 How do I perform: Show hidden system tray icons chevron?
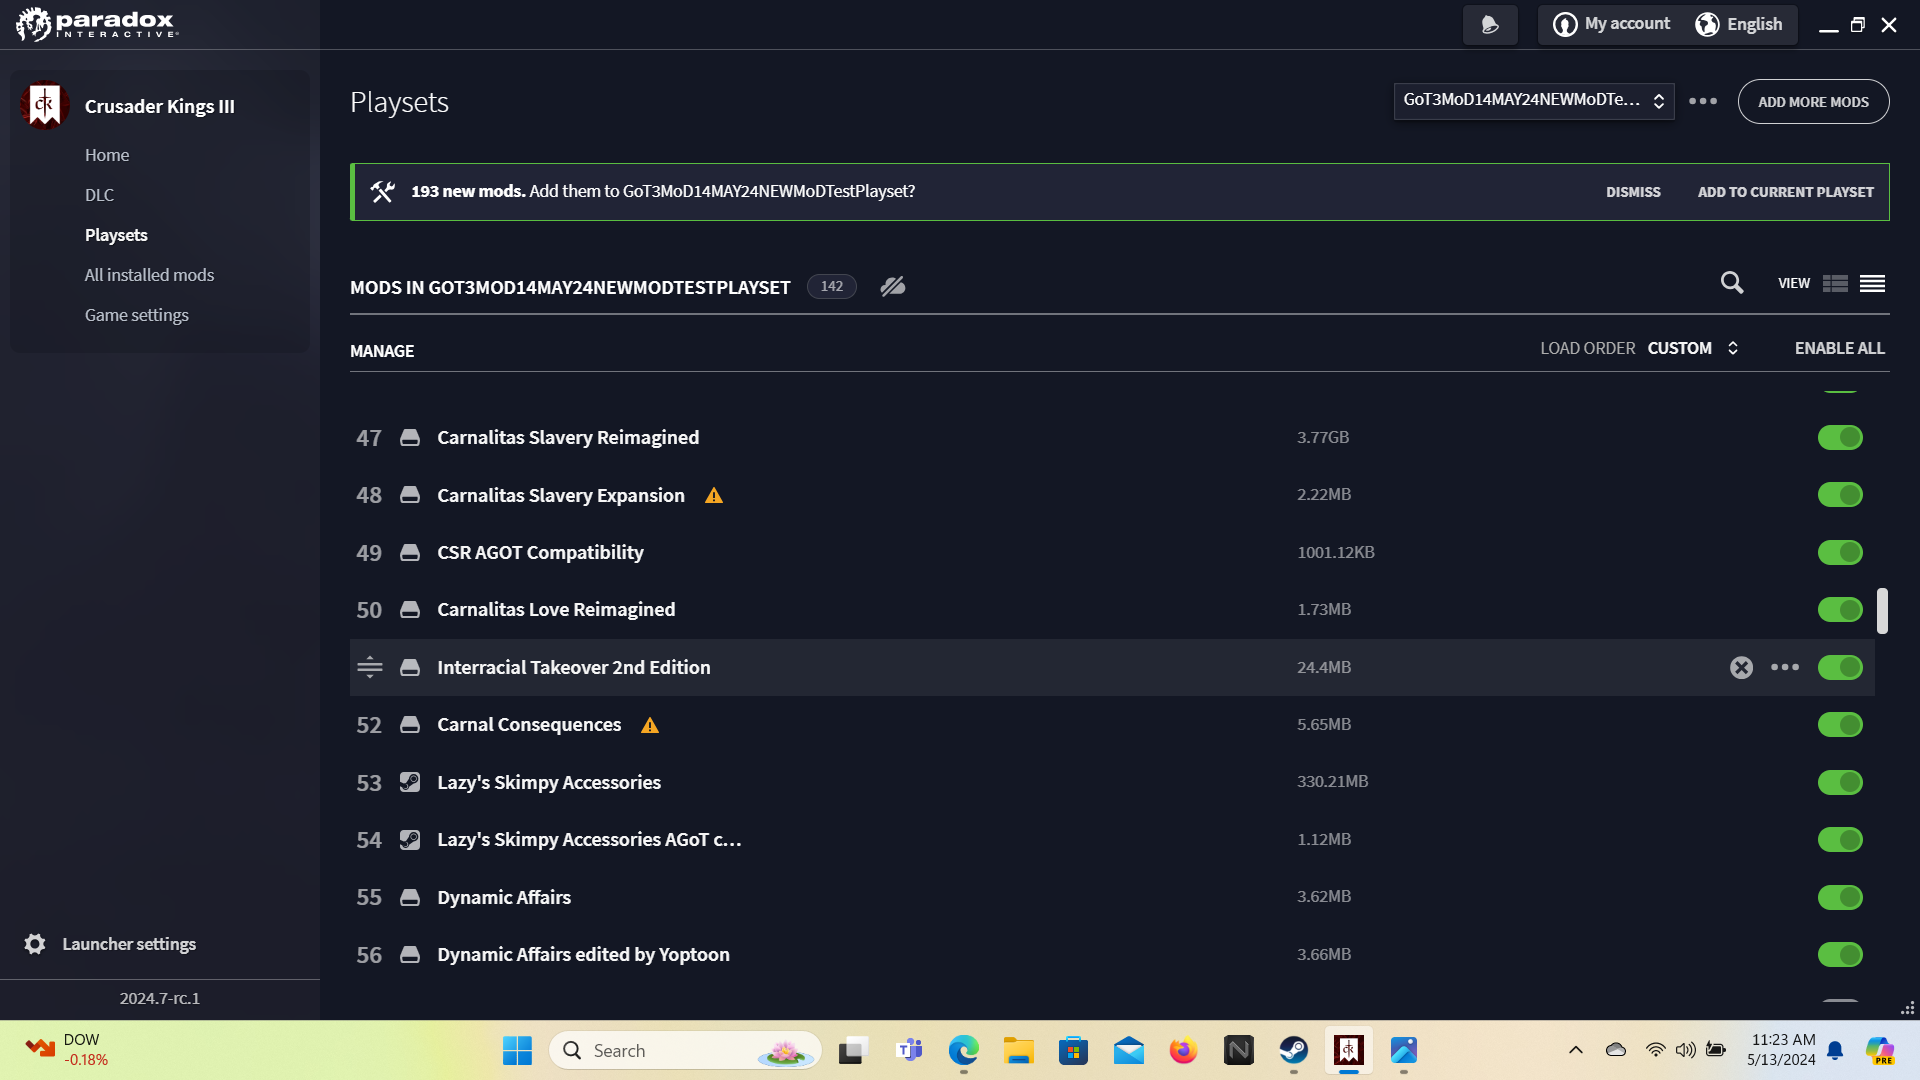coord(1576,1050)
